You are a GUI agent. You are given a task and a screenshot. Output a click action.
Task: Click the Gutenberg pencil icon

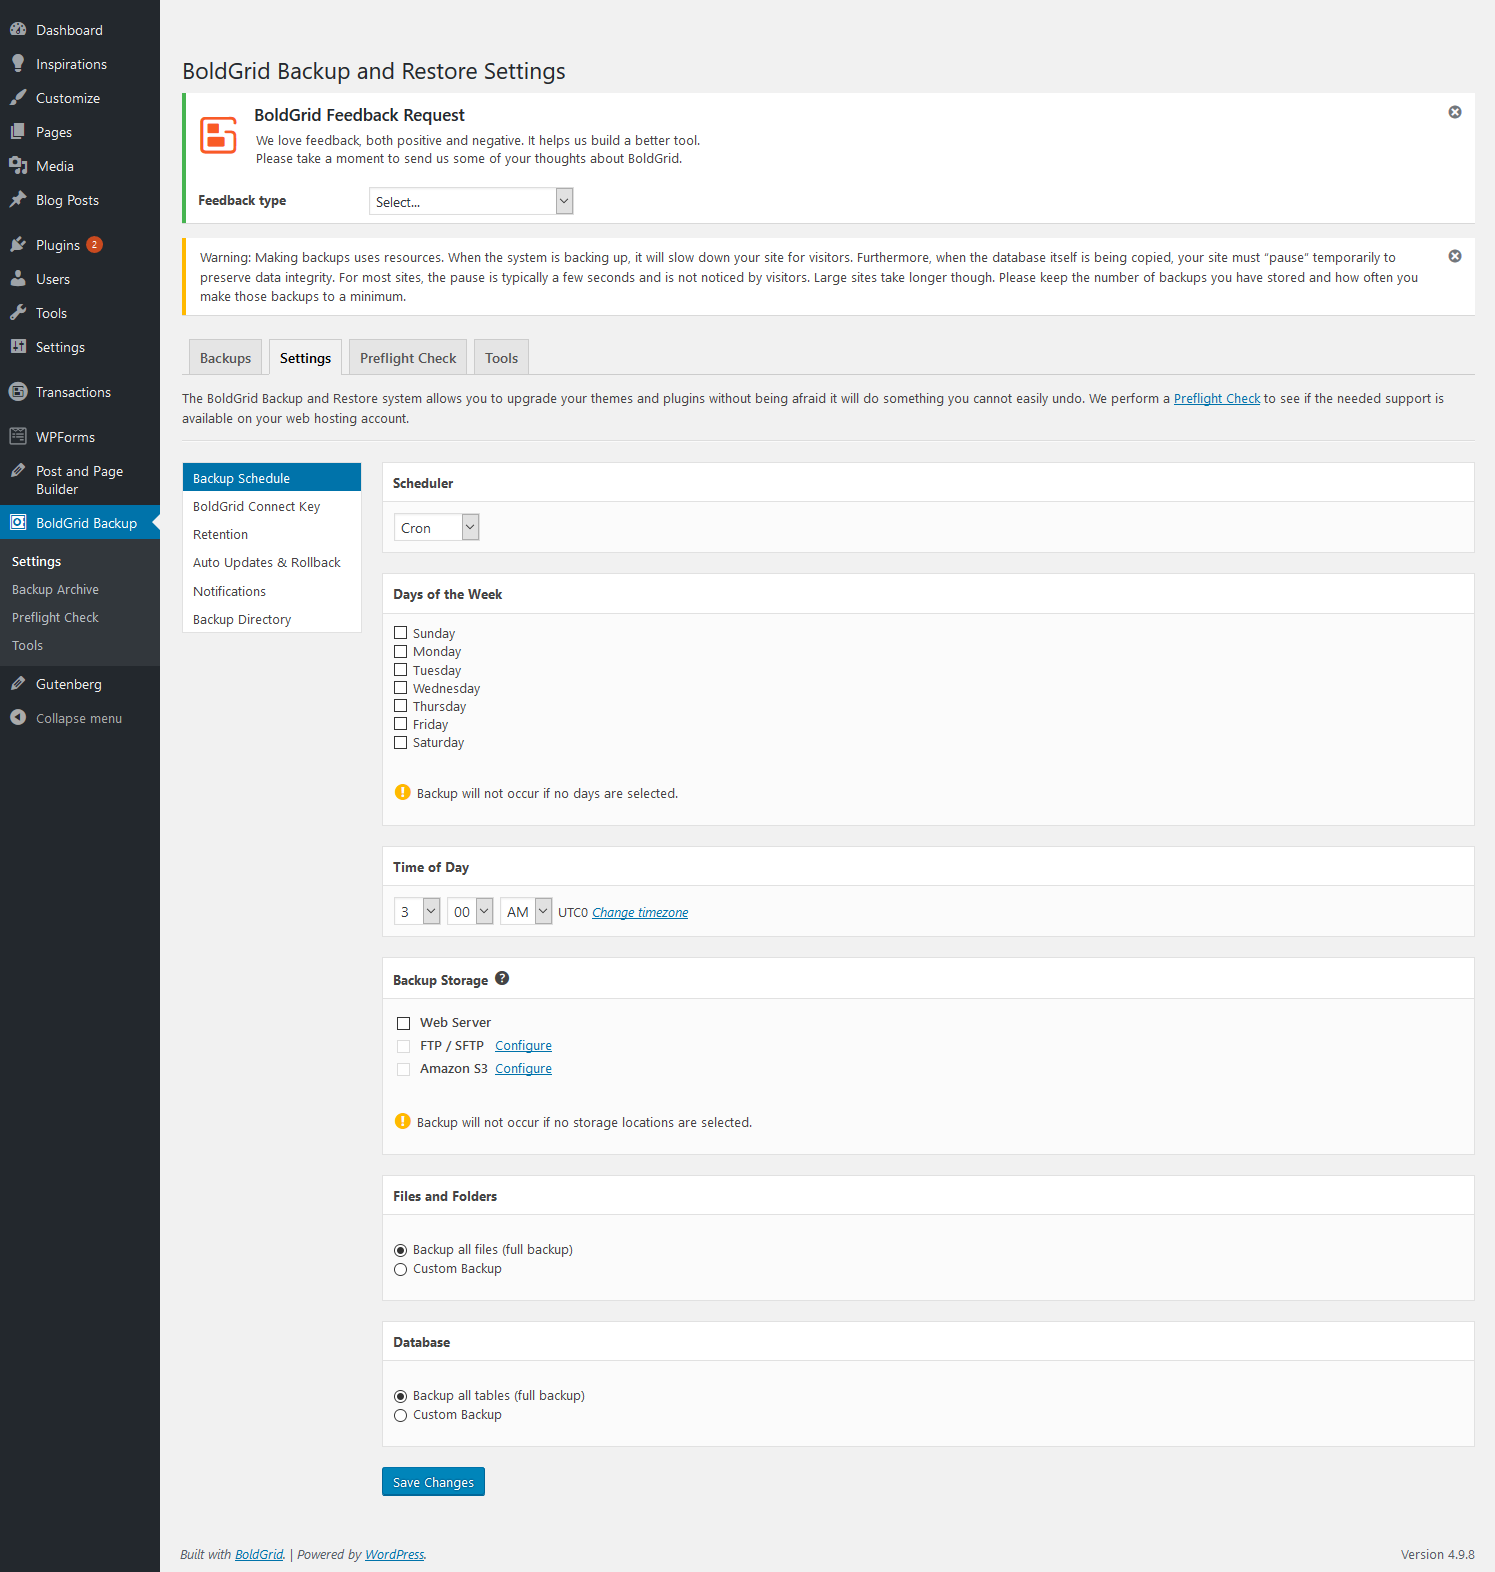pyautogui.click(x=18, y=684)
